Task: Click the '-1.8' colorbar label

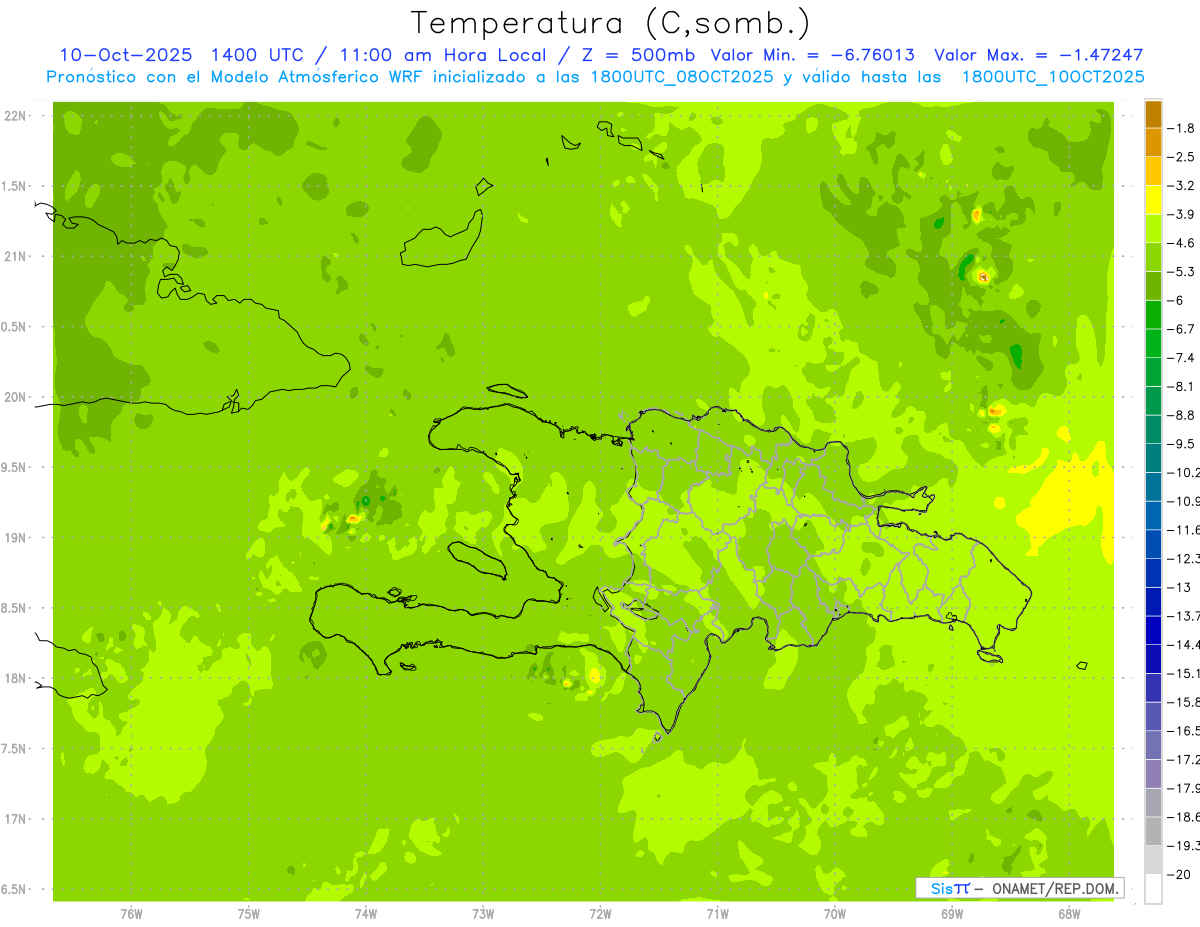Action: point(1183,128)
